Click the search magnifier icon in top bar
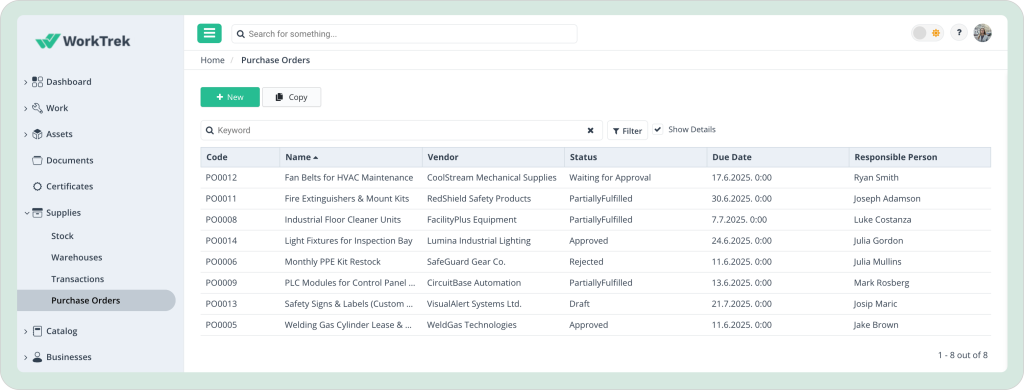This screenshot has height=390, width=1024. (x=240, y=34)
